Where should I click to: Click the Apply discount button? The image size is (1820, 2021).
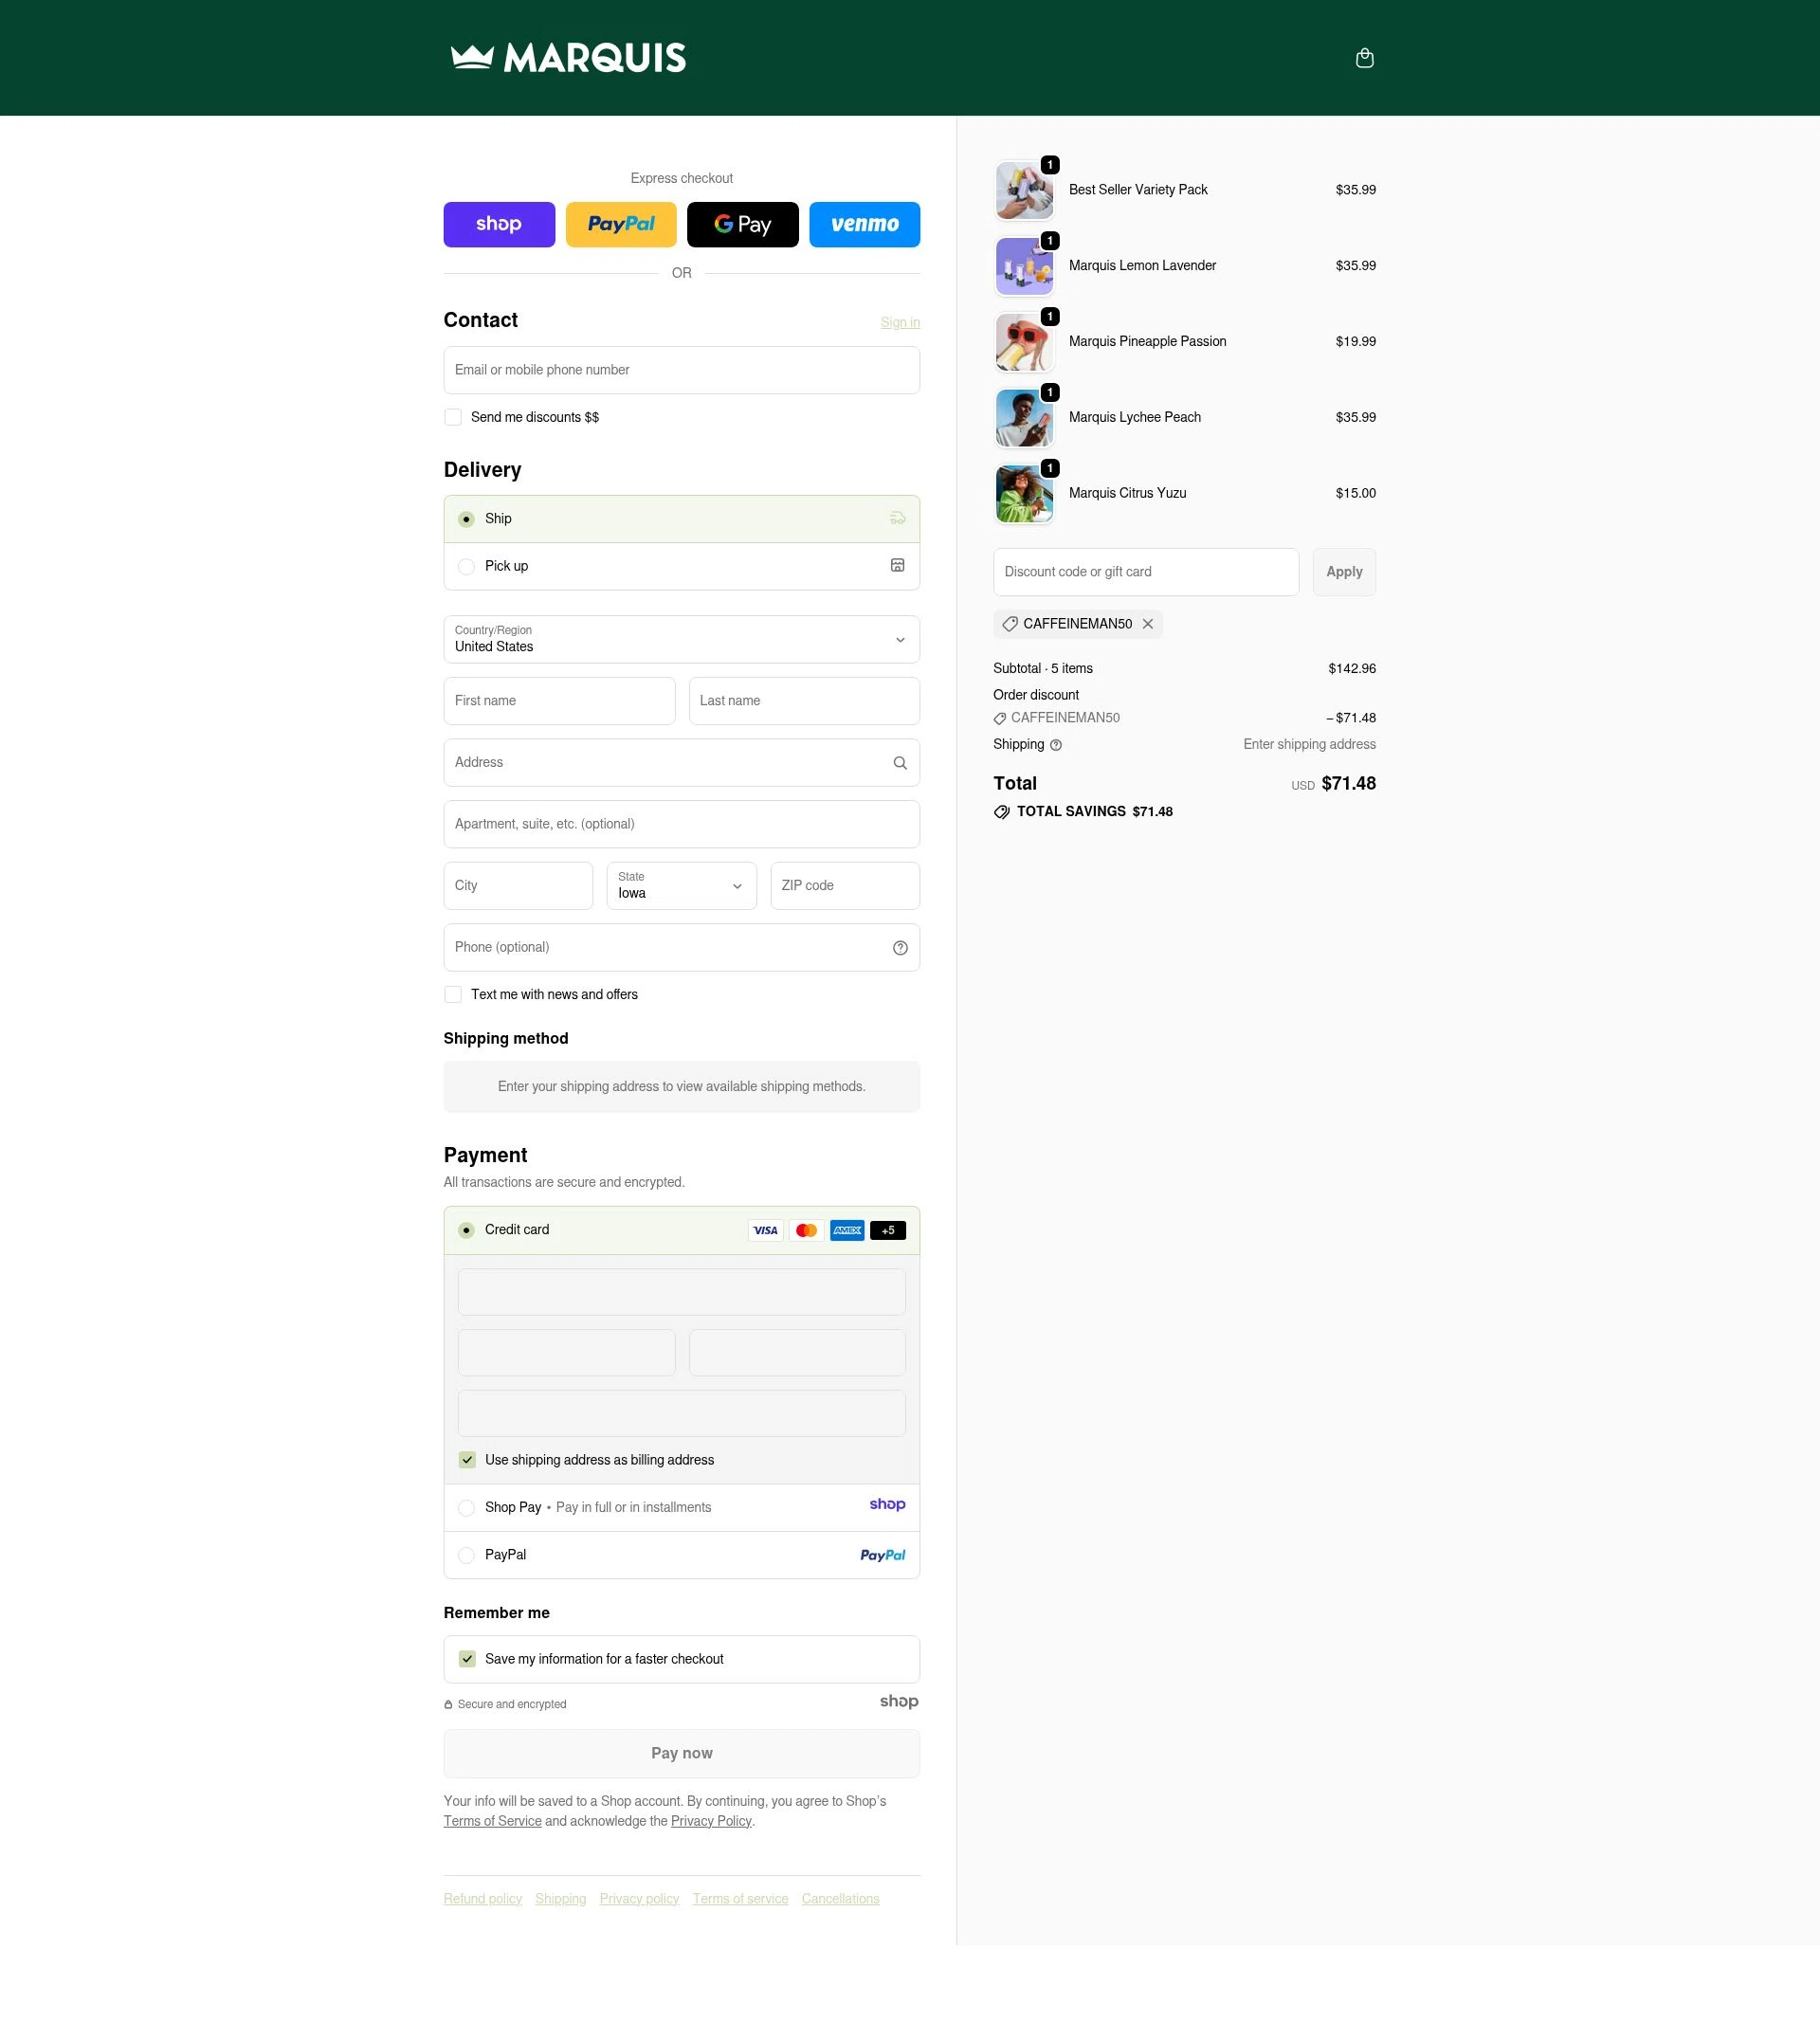pyautogui.click(x=1343, y=571)
